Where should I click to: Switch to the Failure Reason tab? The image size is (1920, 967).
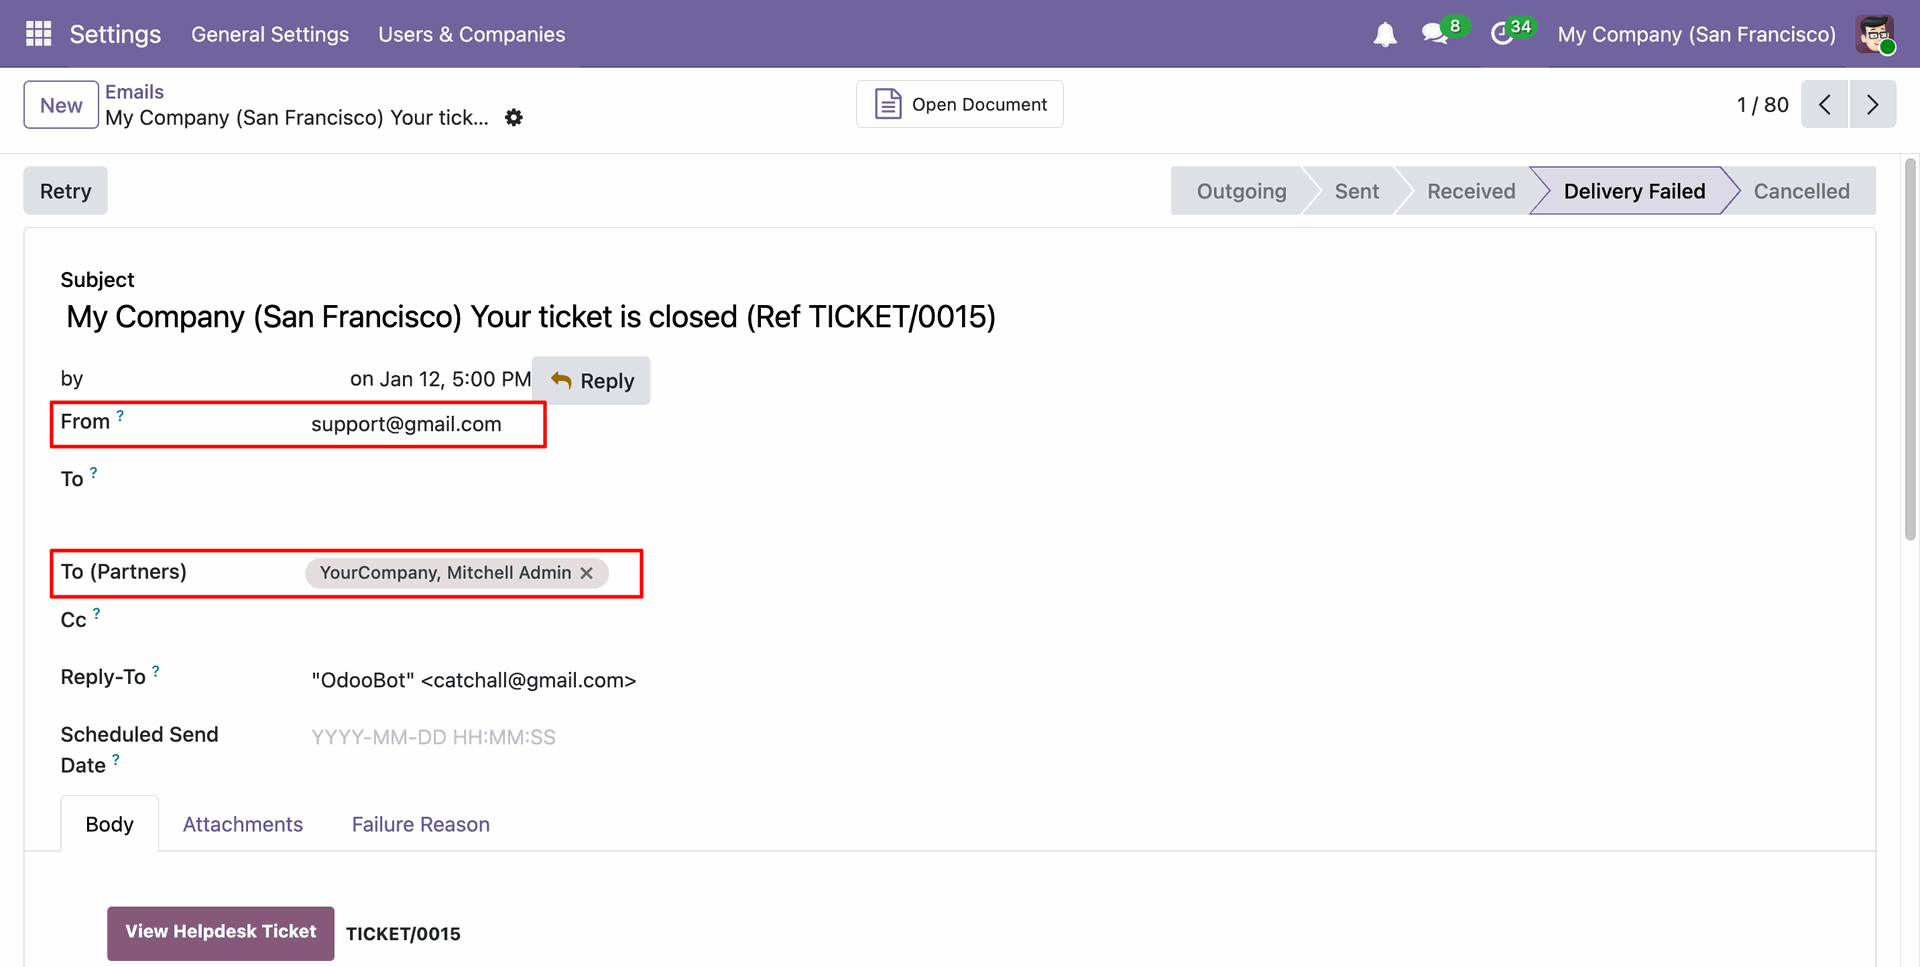pos(420,825)
